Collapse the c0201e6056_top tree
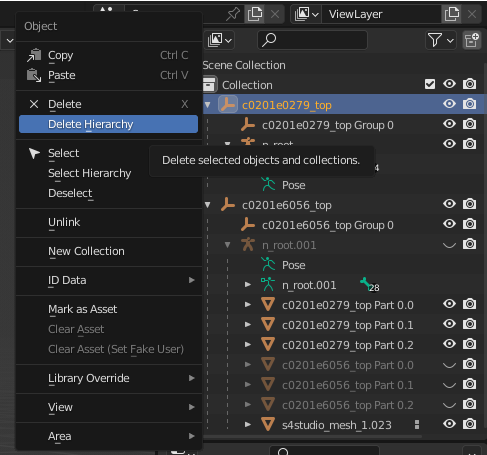487x455 pixels. tap(208, 205)
